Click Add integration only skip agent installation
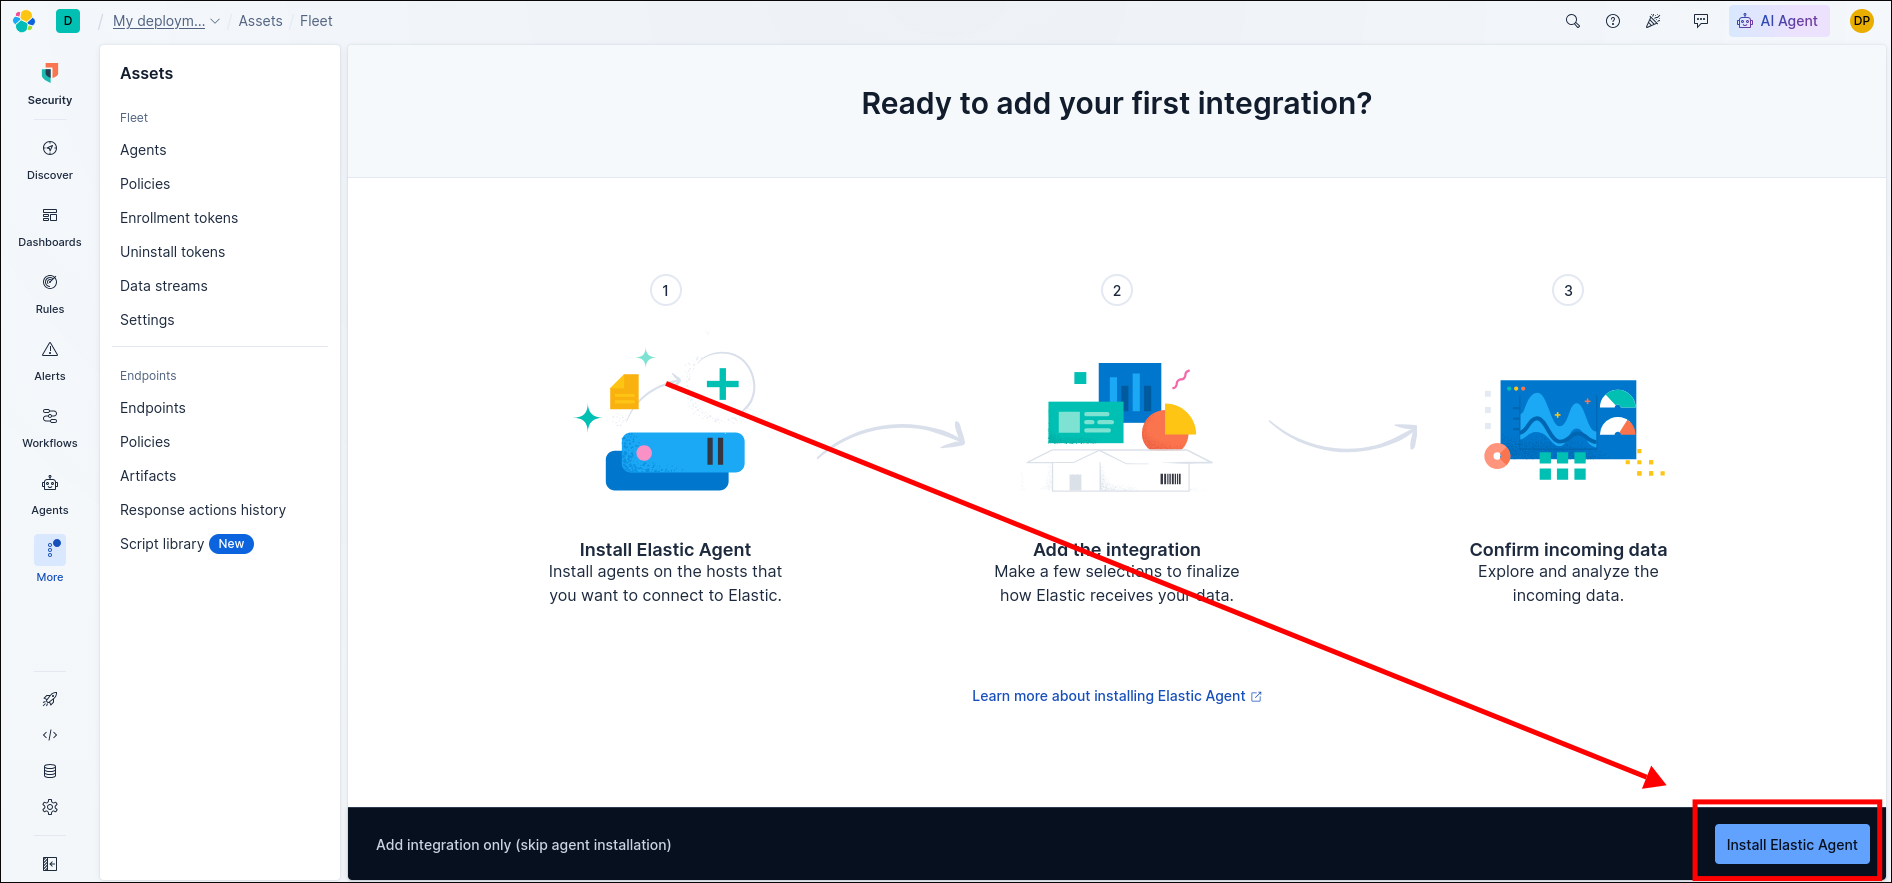The height and width of the screenshot is (883, 1892). point(523,845)
